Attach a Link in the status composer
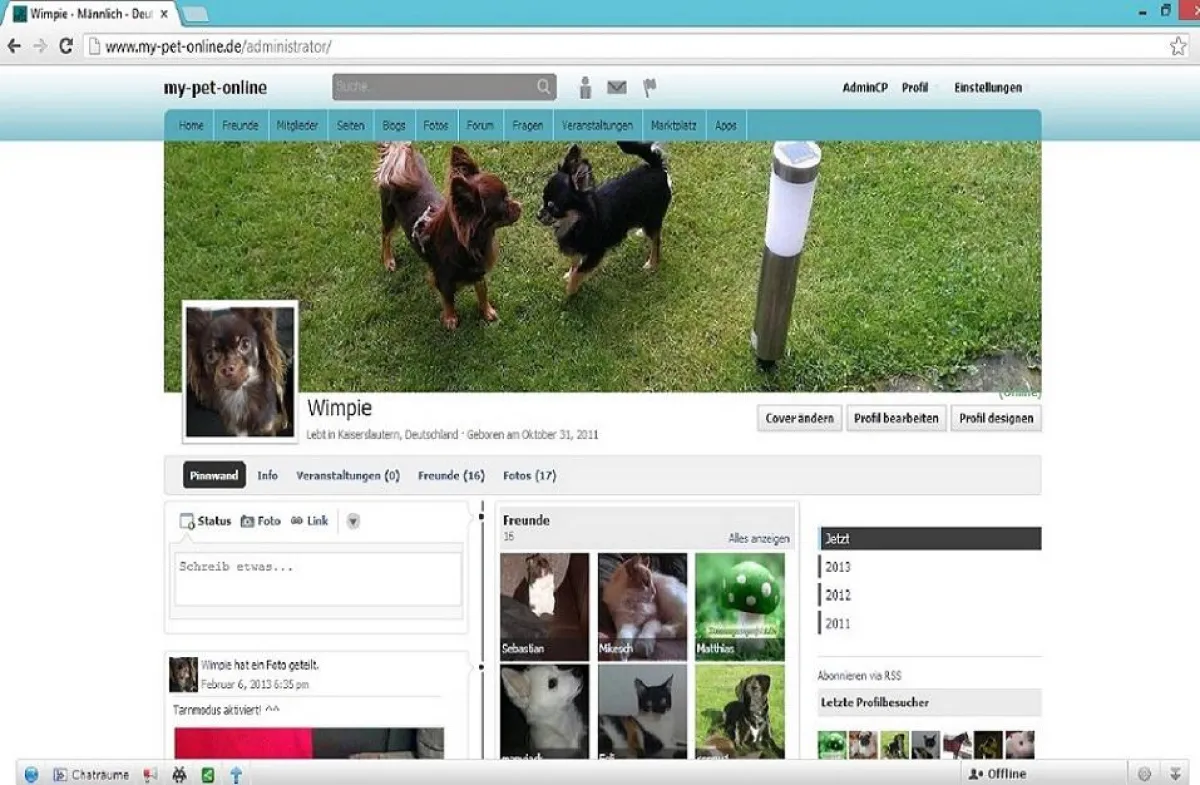This screenshot has height=785, width=1200. [309, 520]
